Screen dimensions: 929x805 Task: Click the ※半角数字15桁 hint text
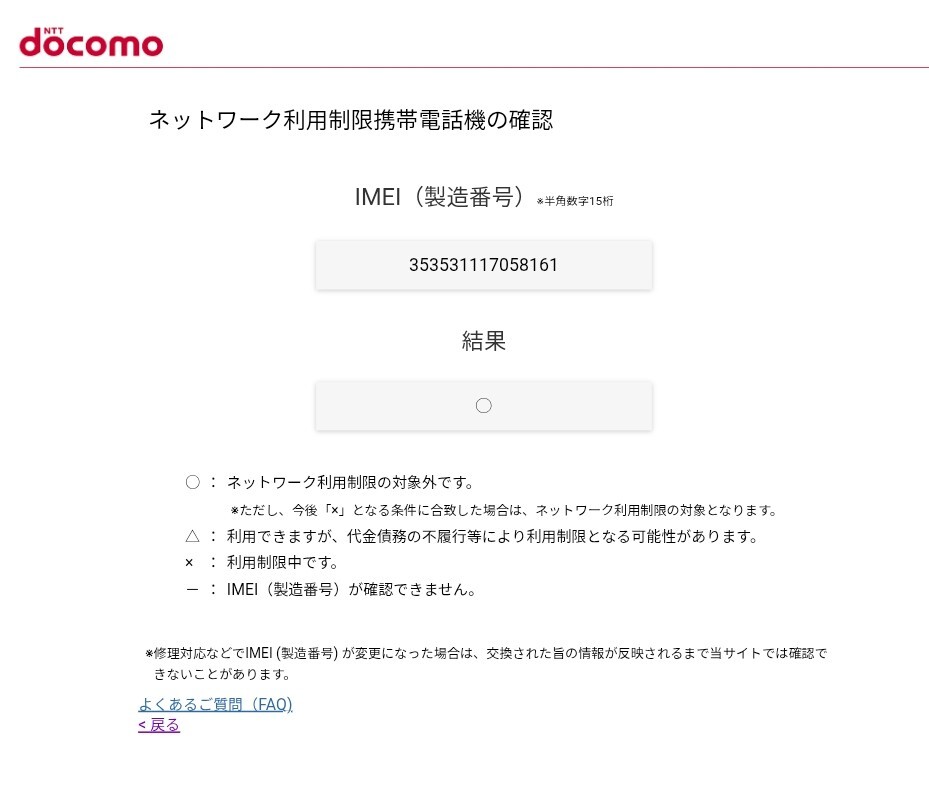pos(575,201)
